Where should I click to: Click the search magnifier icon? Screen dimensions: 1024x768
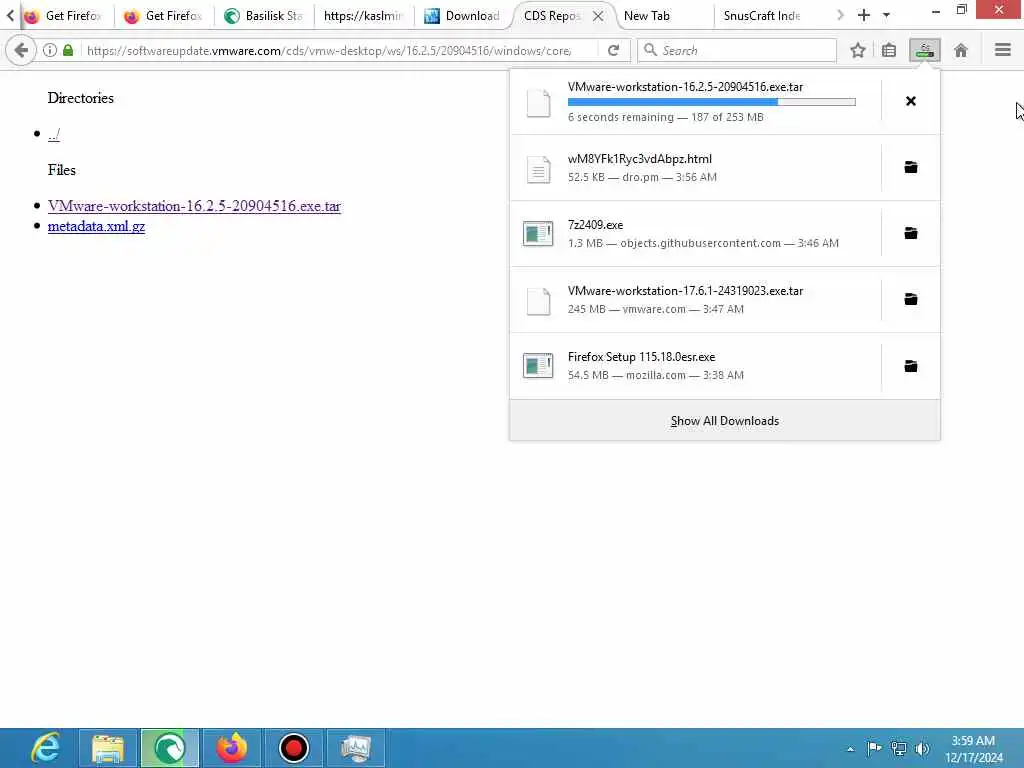tap(650, 50)
